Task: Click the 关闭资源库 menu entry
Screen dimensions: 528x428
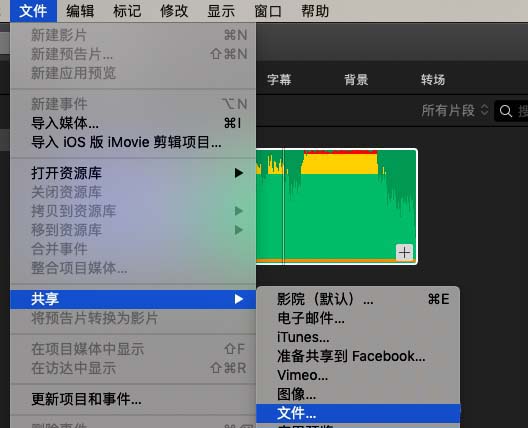Action: [x=133, y=192]
